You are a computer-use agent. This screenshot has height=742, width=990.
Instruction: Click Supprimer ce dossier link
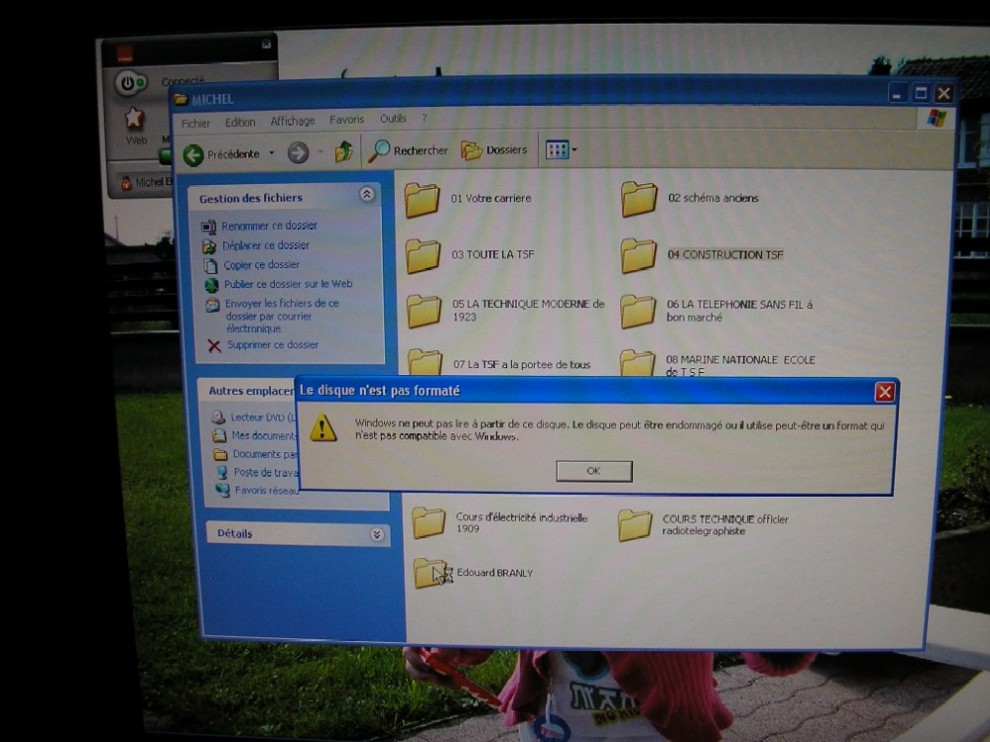click(272, 345)
